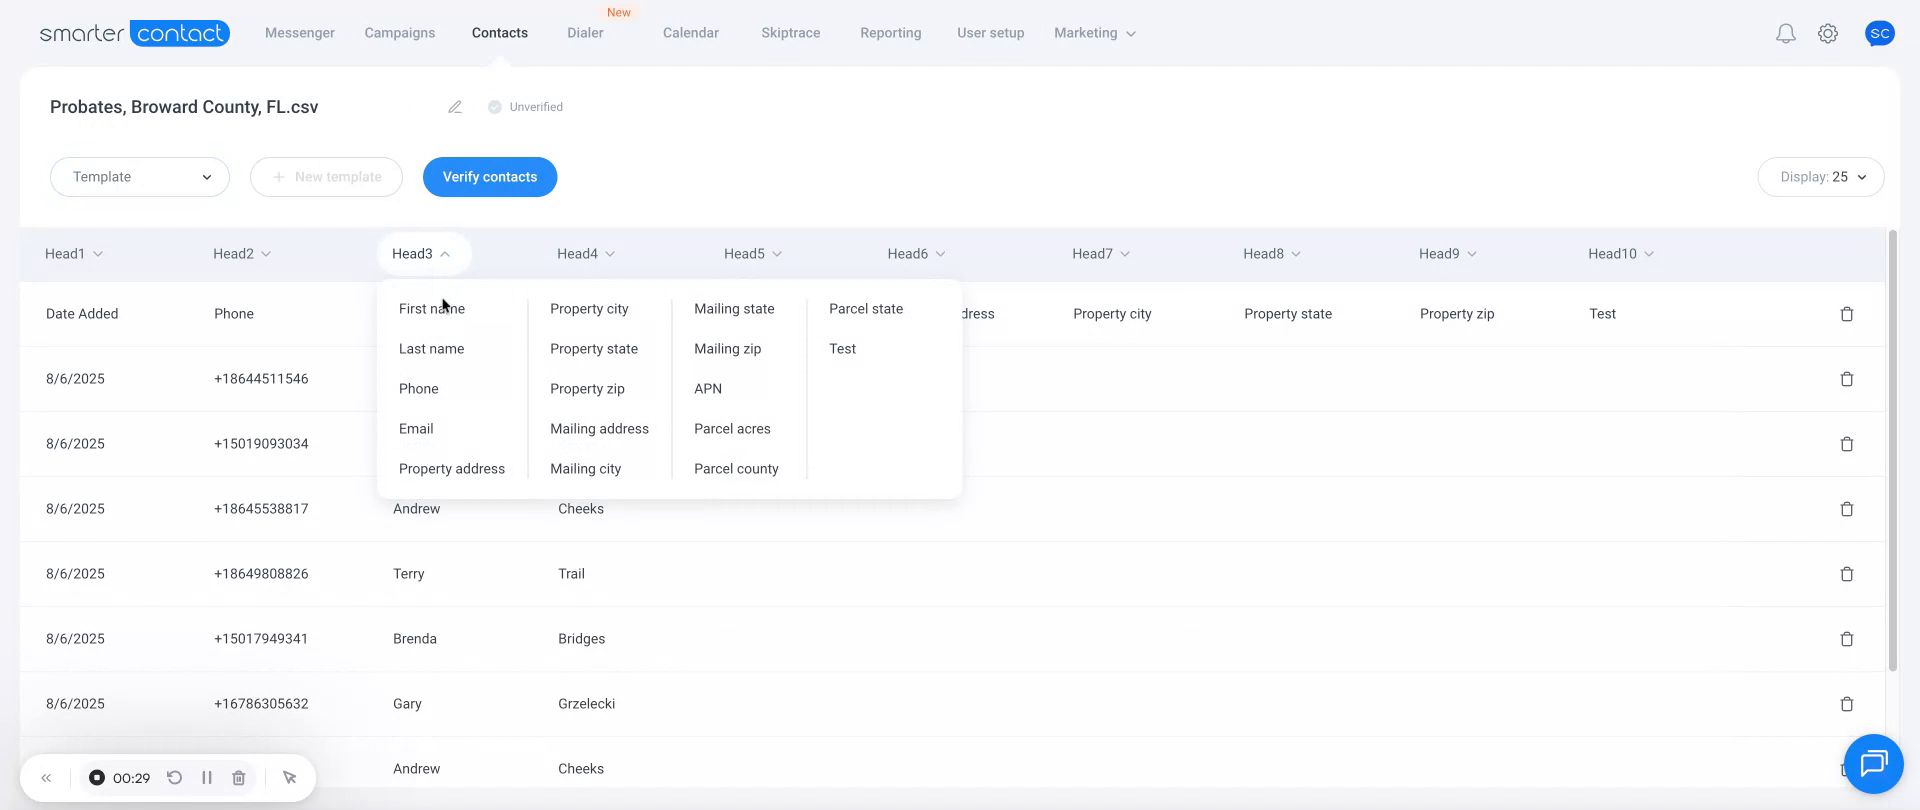Delete the +18645538817 contact row

(1847, 509)
